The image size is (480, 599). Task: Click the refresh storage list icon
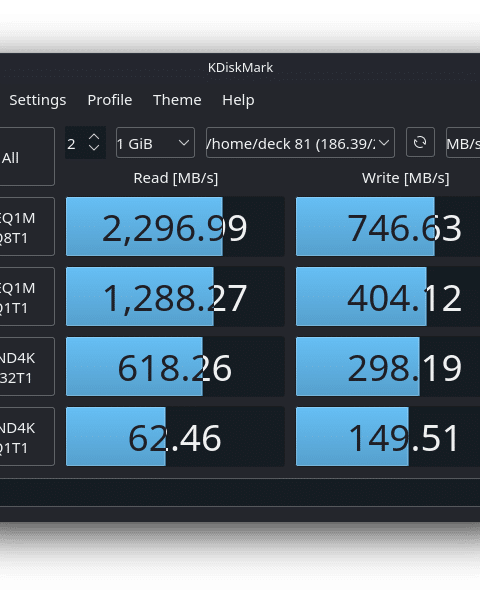point(420,142)
